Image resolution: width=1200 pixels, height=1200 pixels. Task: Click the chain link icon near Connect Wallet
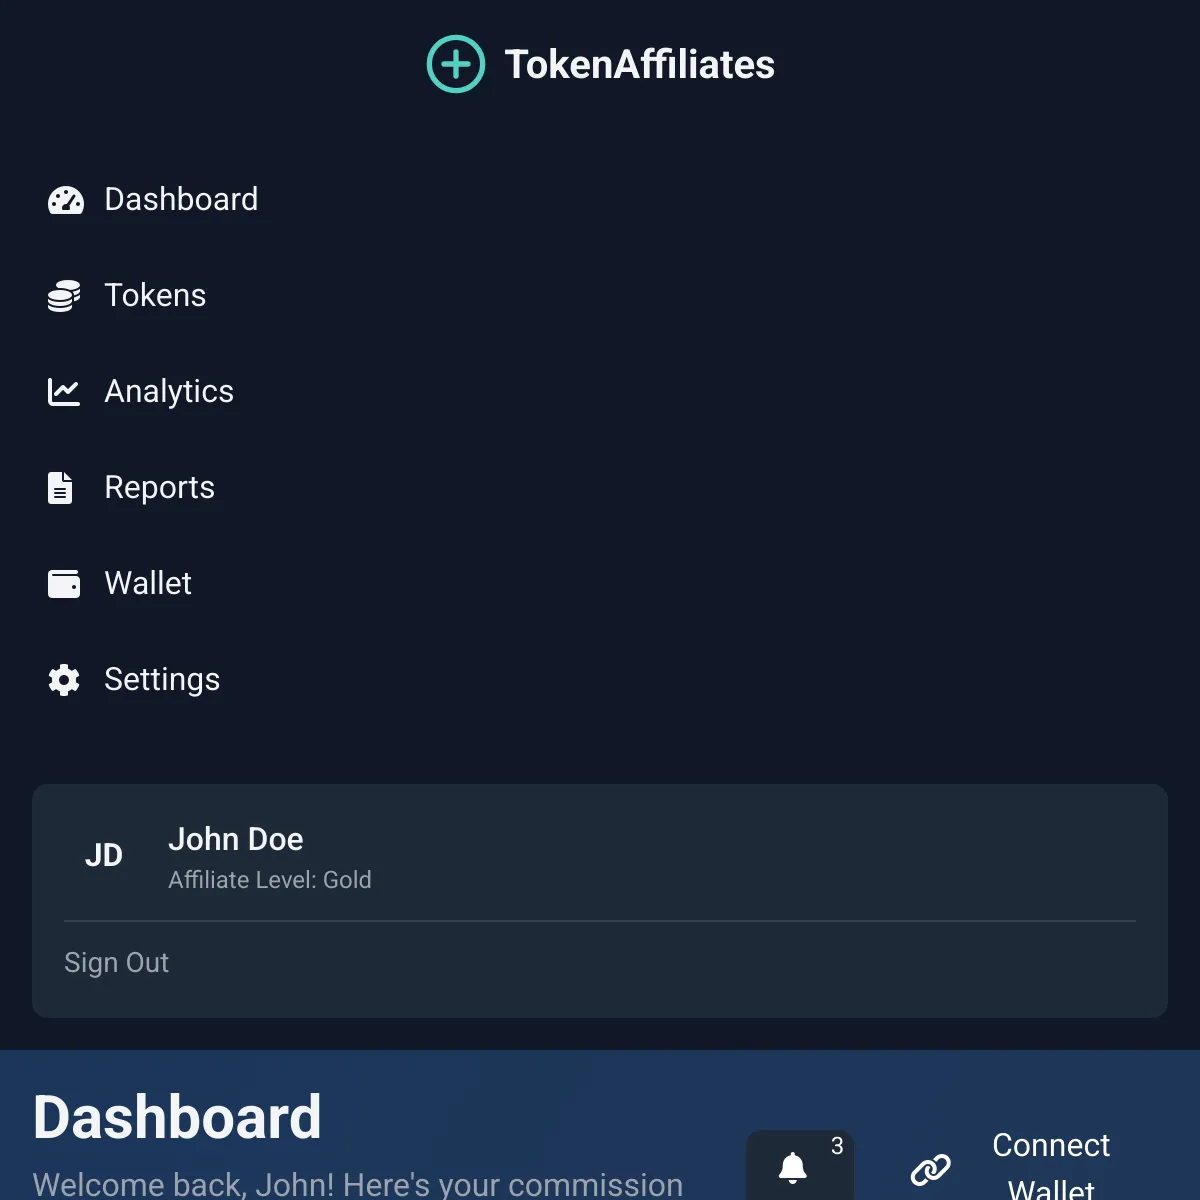[931, 1167]
